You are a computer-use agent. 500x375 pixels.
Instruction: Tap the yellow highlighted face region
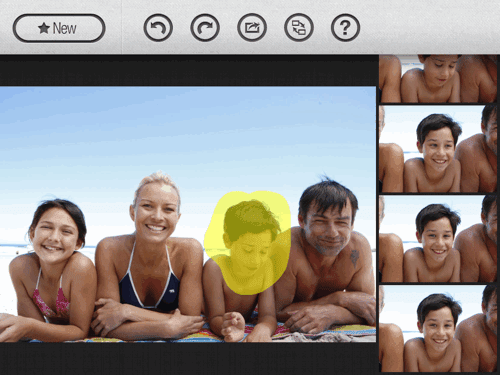coord(248,243)
